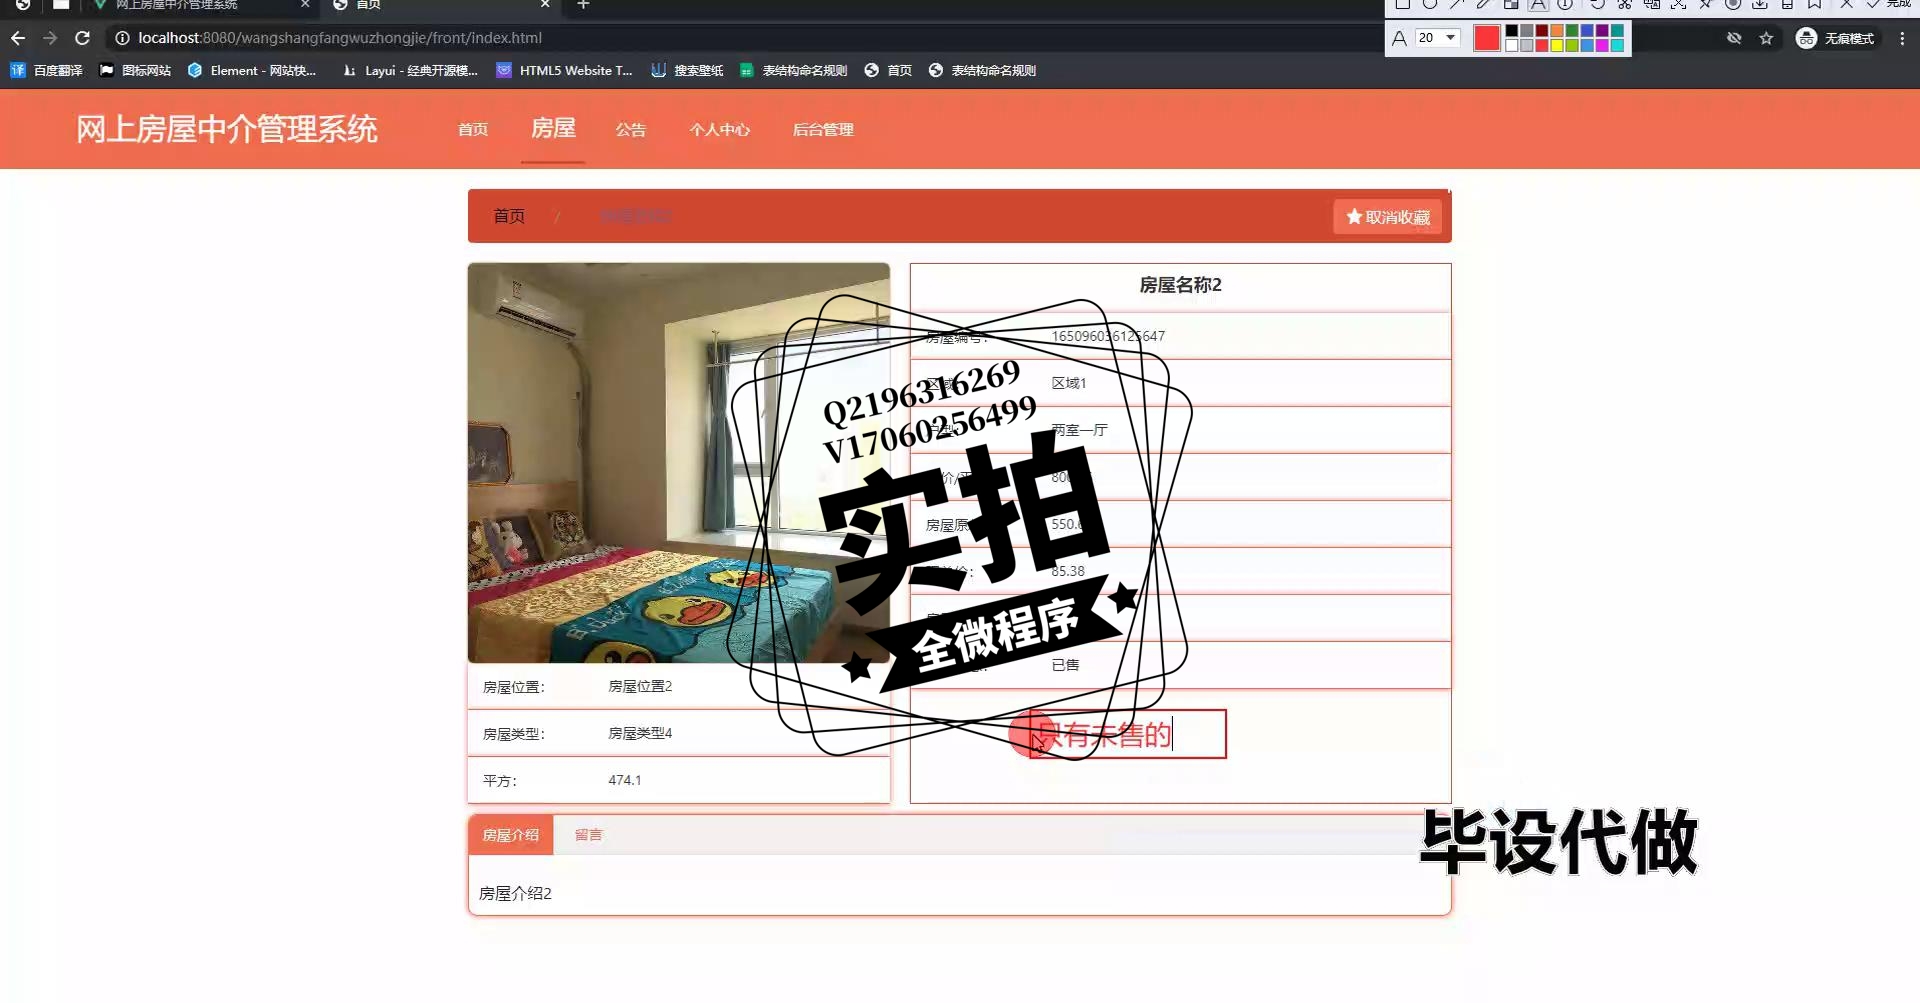Click the 首页 breadcrumb link
Image resolution: width=1920 pixels, height=1003 pixels.
509,216
